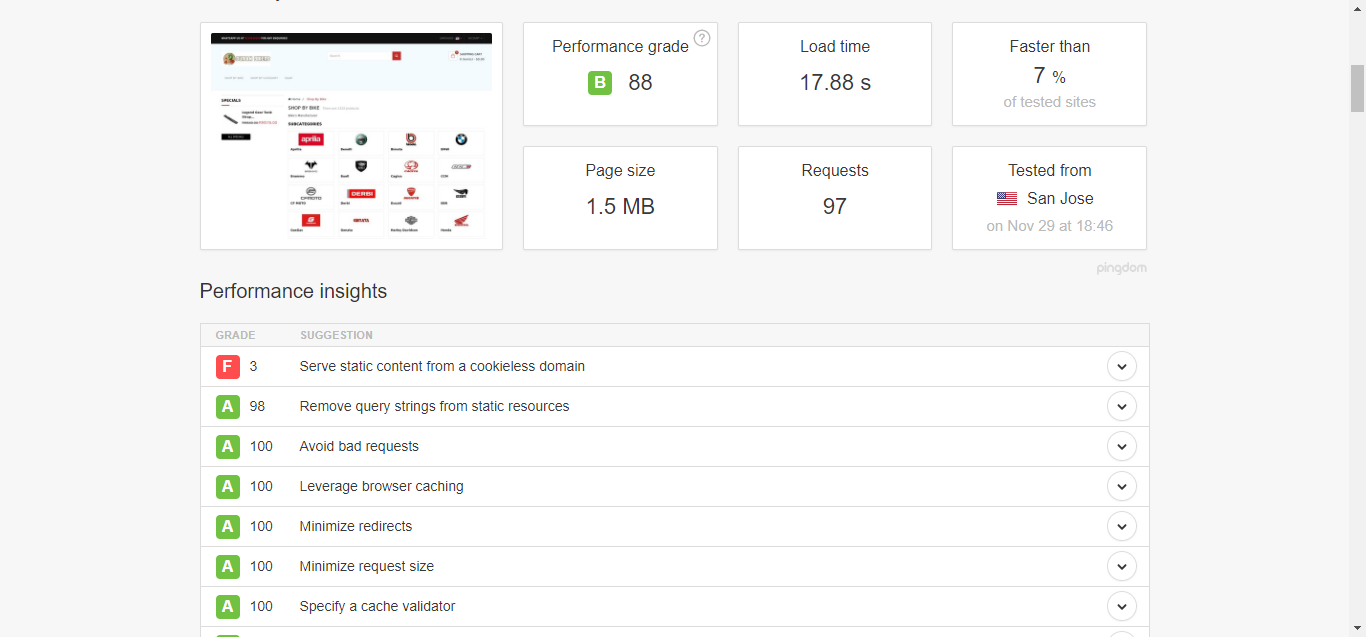The height and width of the screenshot is (637, 1366).
Task: Expand the Avoid bad requests row chevron
Action: 1122,447
